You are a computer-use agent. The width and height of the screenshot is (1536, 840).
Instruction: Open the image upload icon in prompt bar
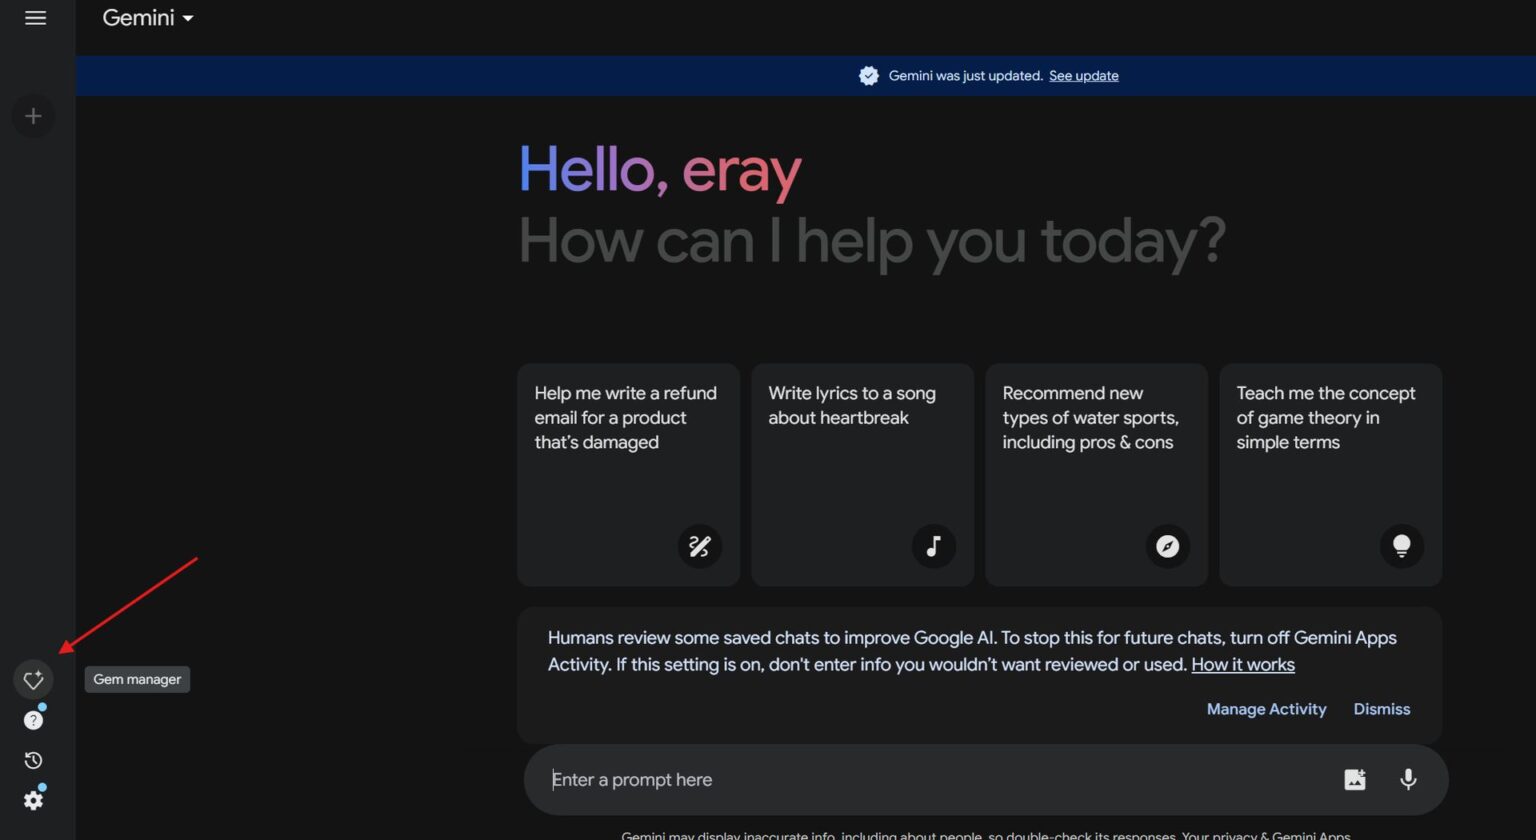pos(1355,779)
